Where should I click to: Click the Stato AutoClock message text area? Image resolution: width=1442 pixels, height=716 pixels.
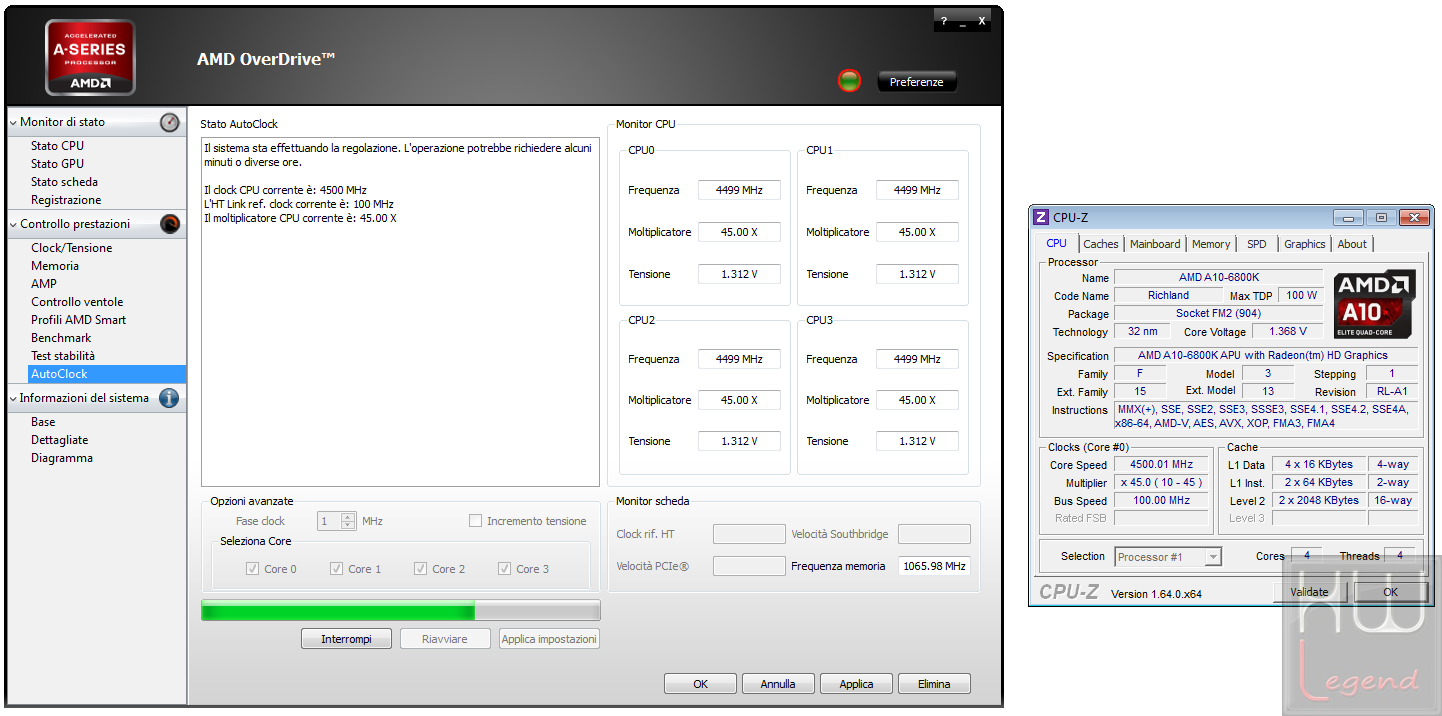400,312
